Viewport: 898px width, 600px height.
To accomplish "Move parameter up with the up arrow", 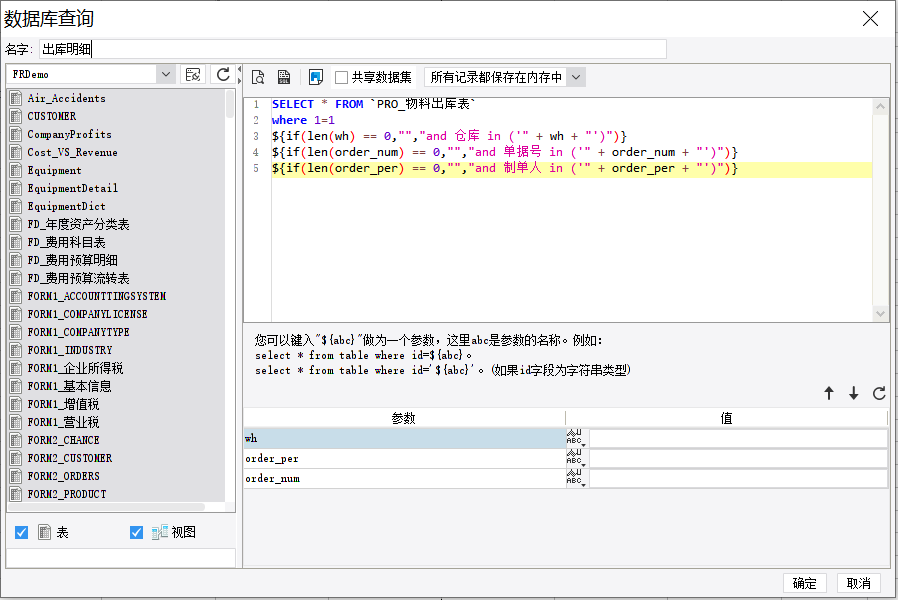I will click(829, 393).
